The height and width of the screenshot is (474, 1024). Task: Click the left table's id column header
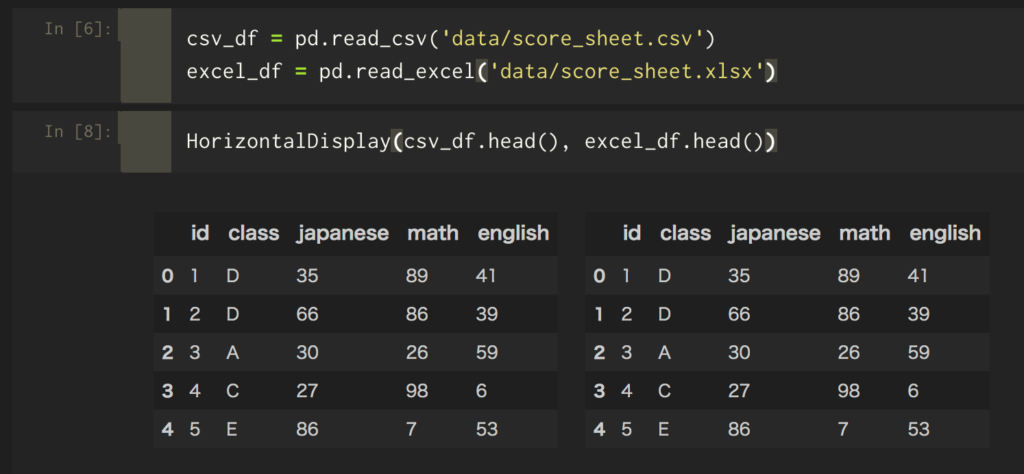(200, 233)
